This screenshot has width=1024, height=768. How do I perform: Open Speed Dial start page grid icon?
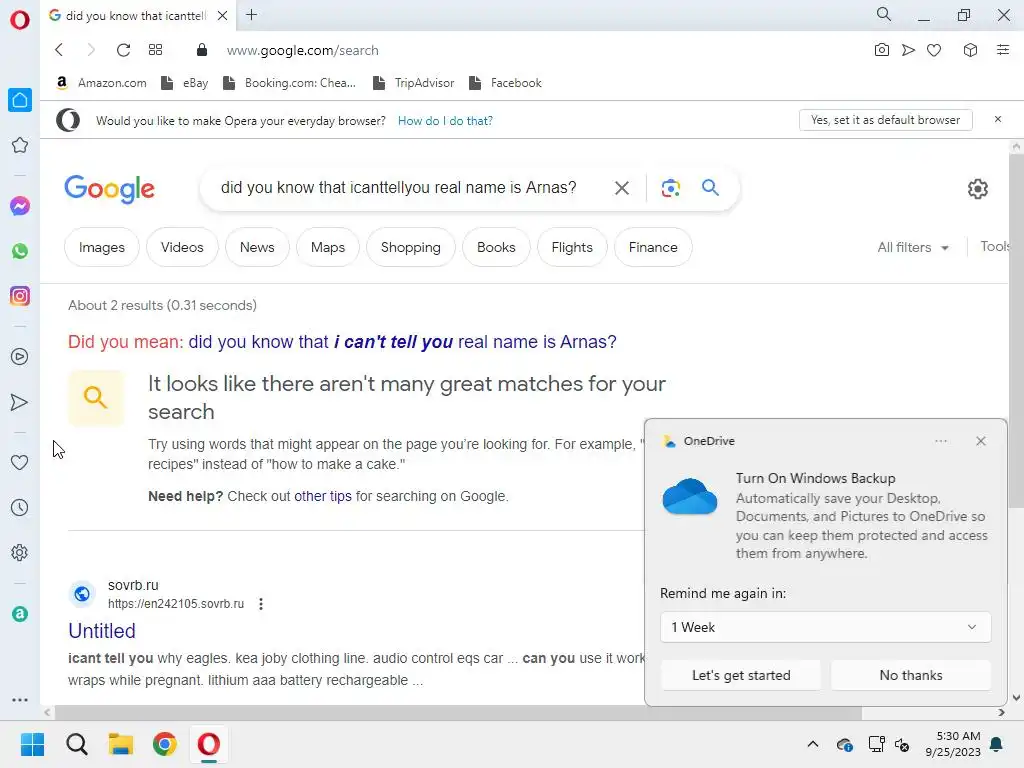155,50
